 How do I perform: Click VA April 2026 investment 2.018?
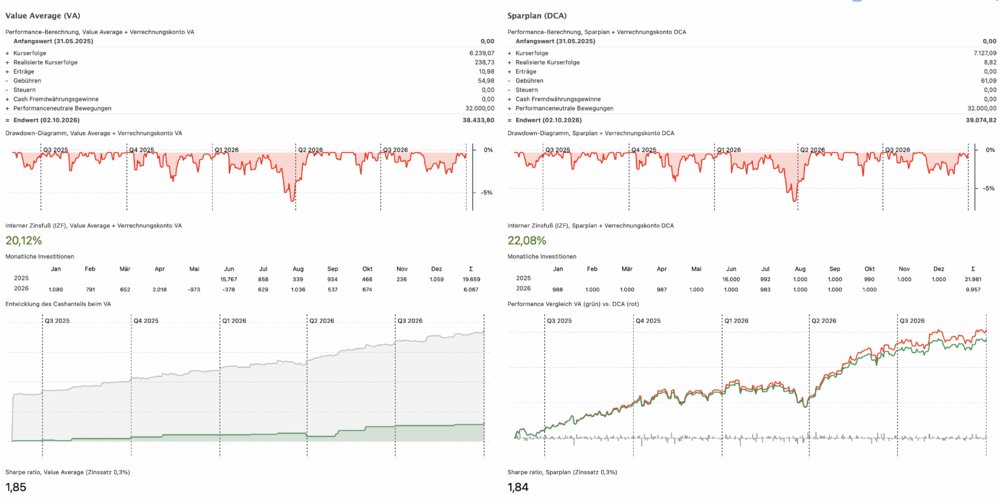point(158,289)
